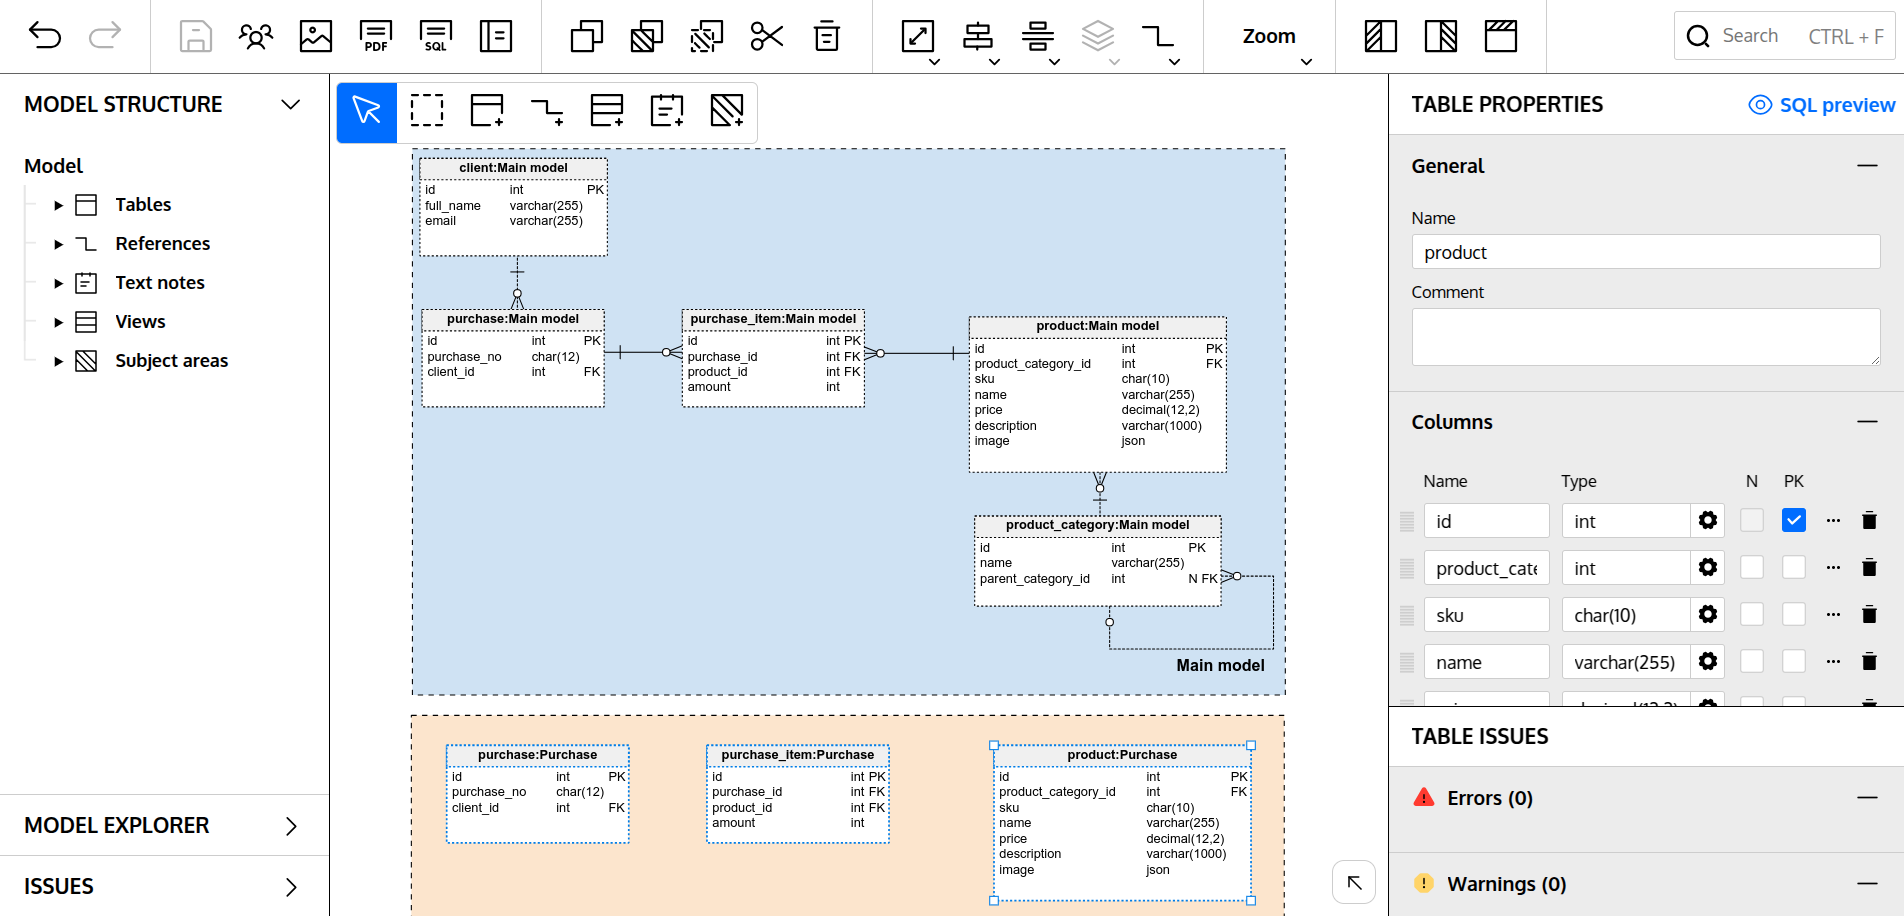Screen dimensions: 1904x916
Task: Check the PK checkbox for sku column
Action: (x=1794, y=614)
